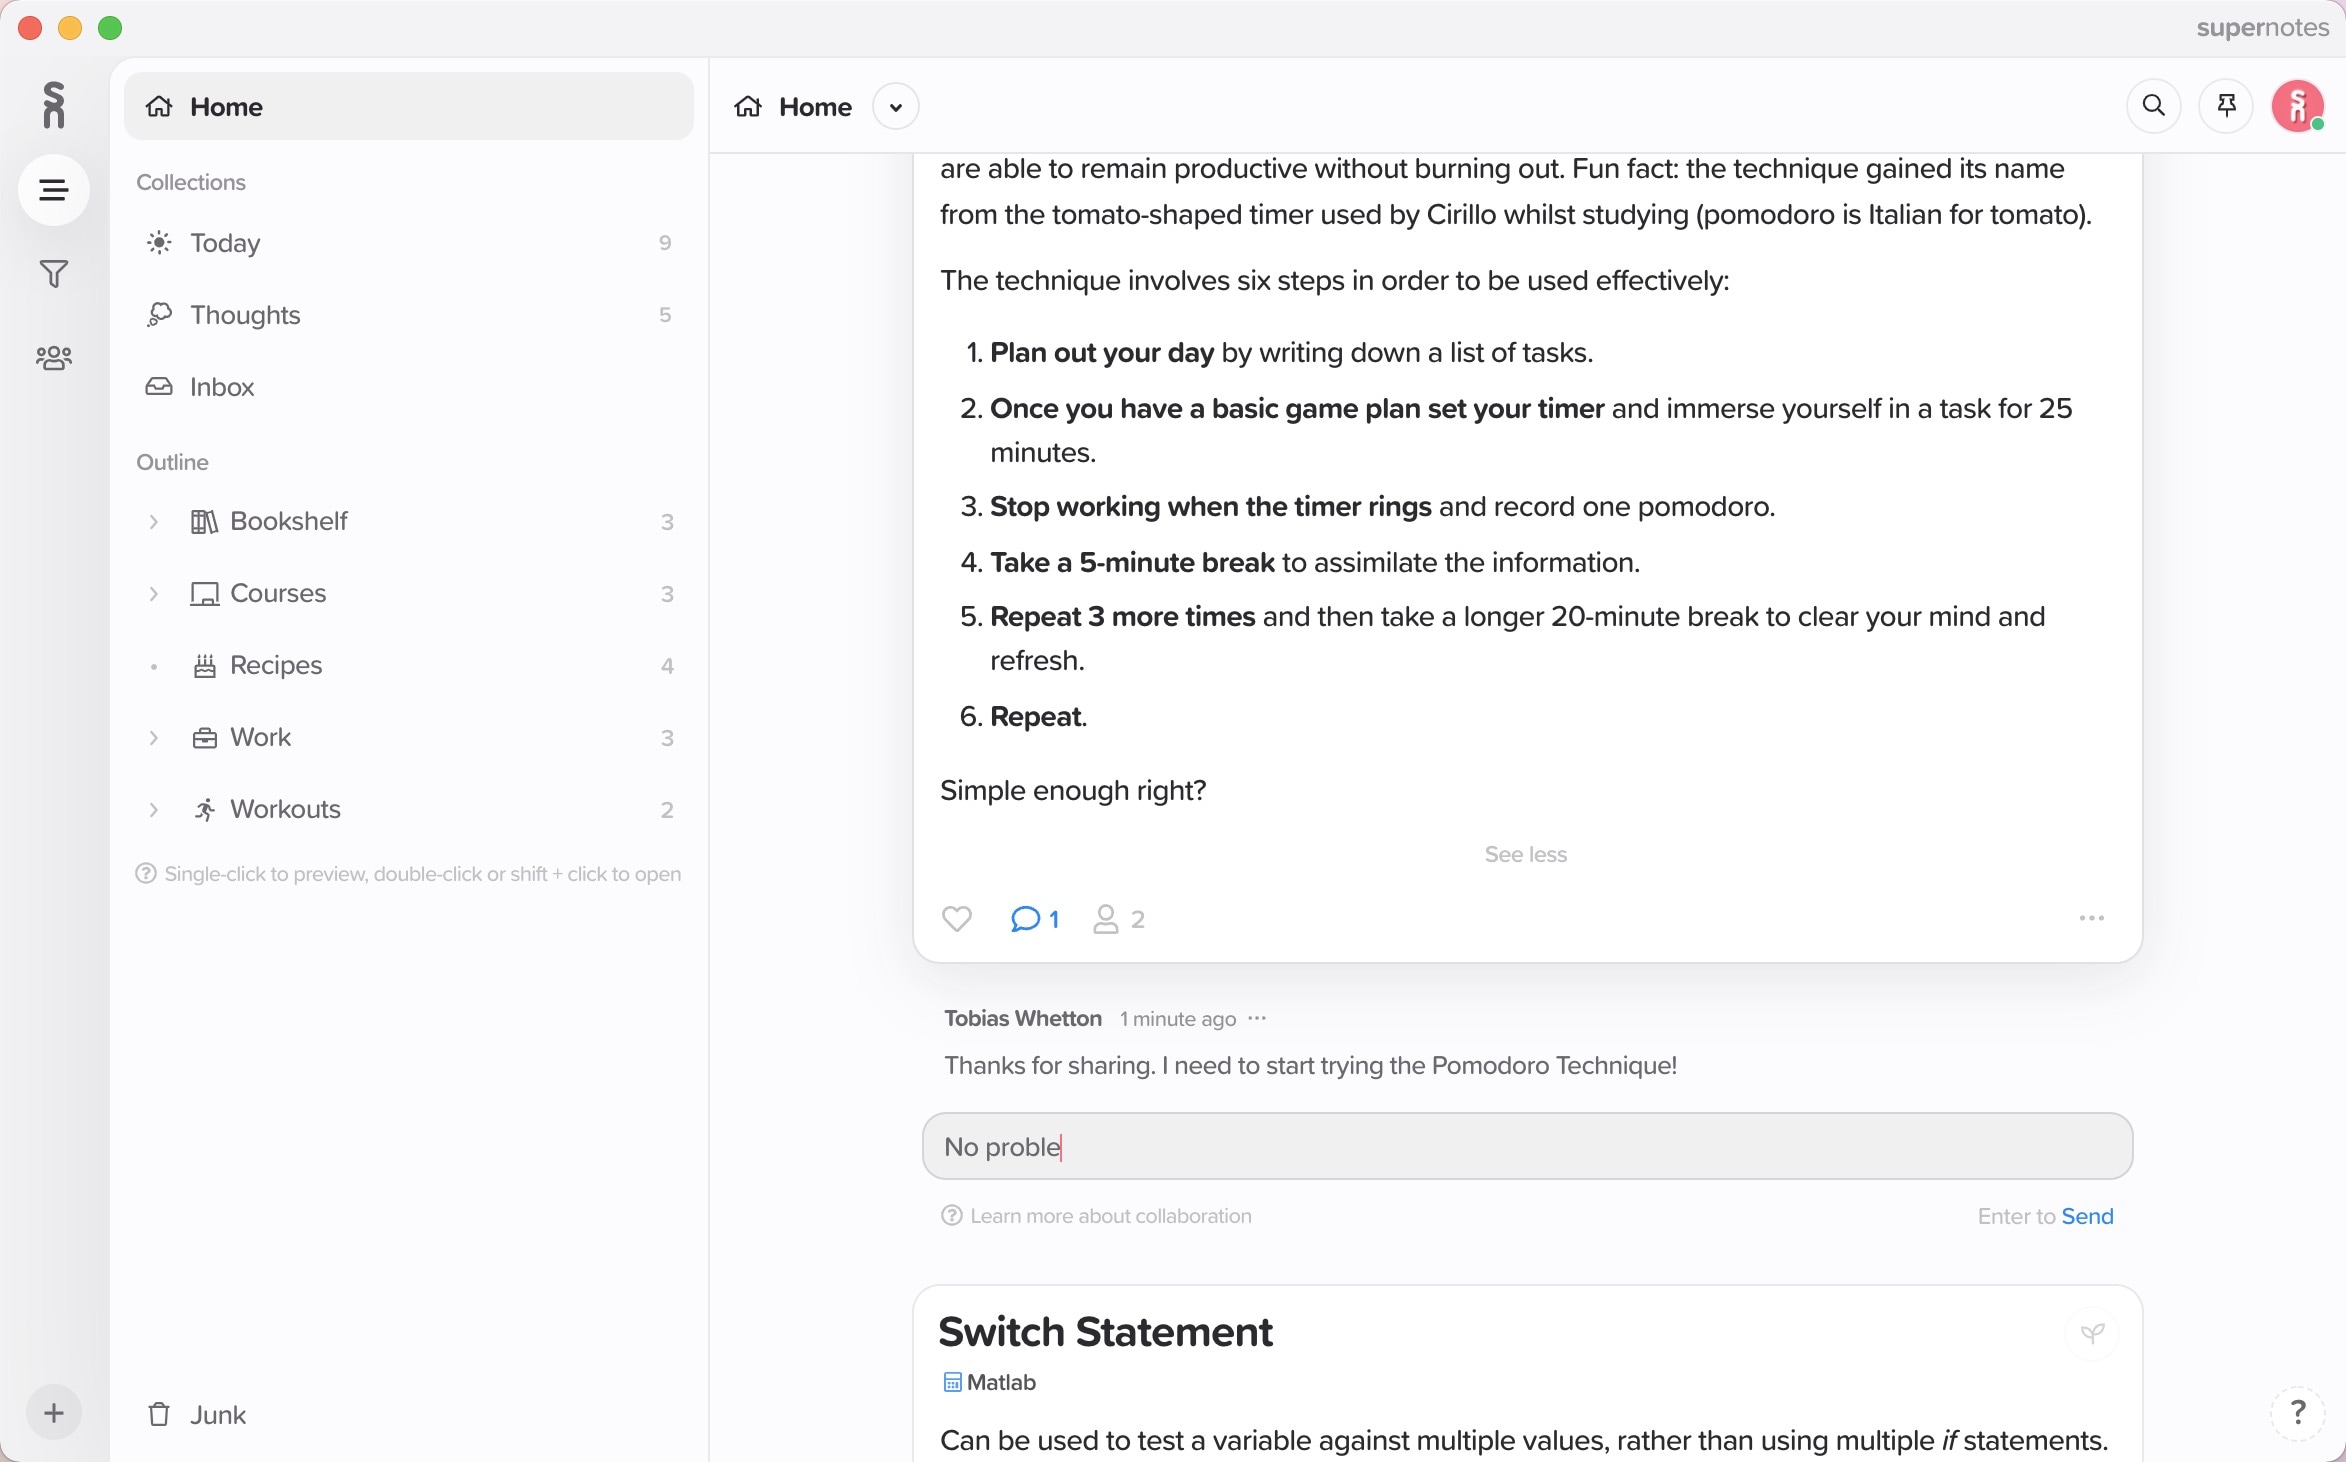This screenshot has width=2346, height=1462.
Task: Expand the Workouts outline item
Action: 153,809
